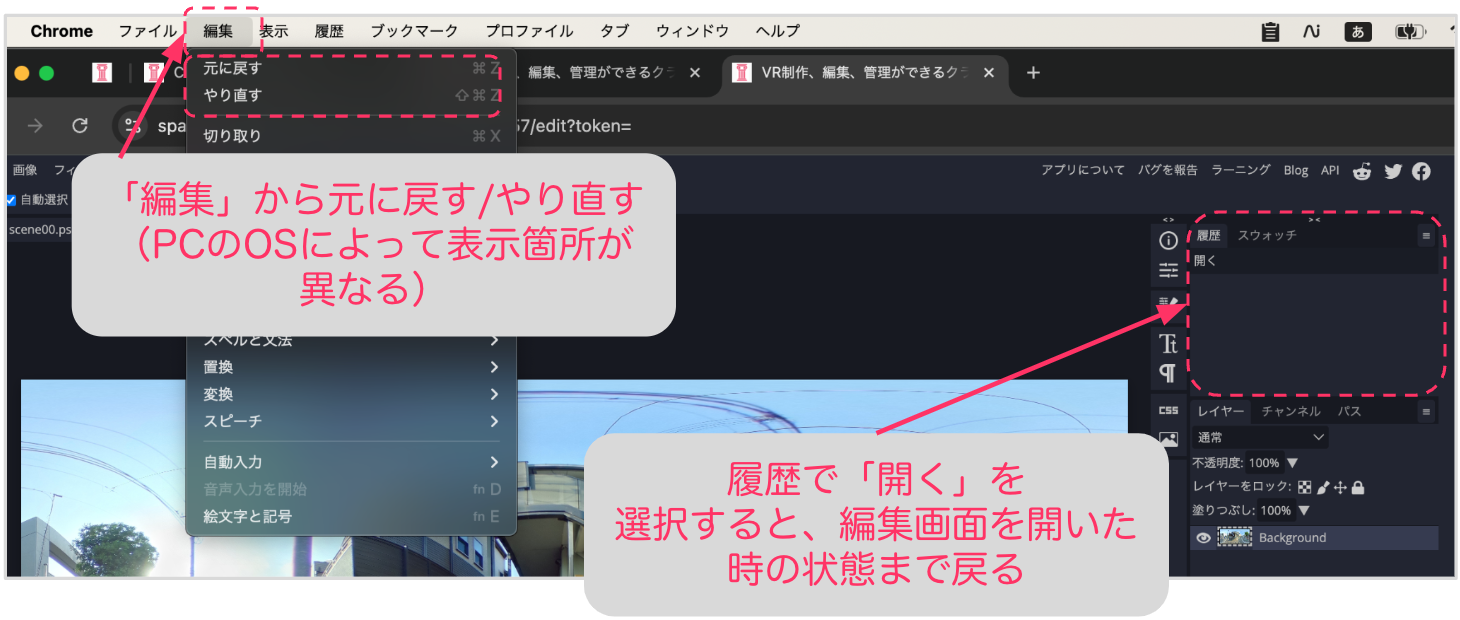Open a new browser tab
The image size is (1460, 620).
click(1034, 73)
